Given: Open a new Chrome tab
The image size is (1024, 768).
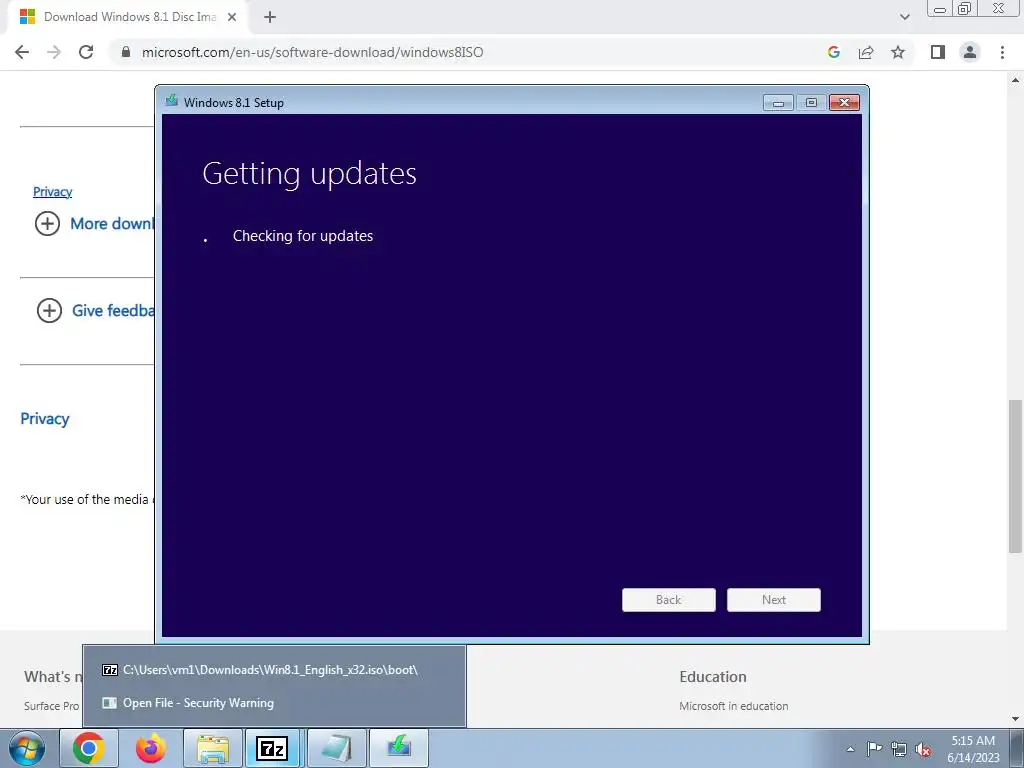Looking at the screenshot, I should (270, 17).
